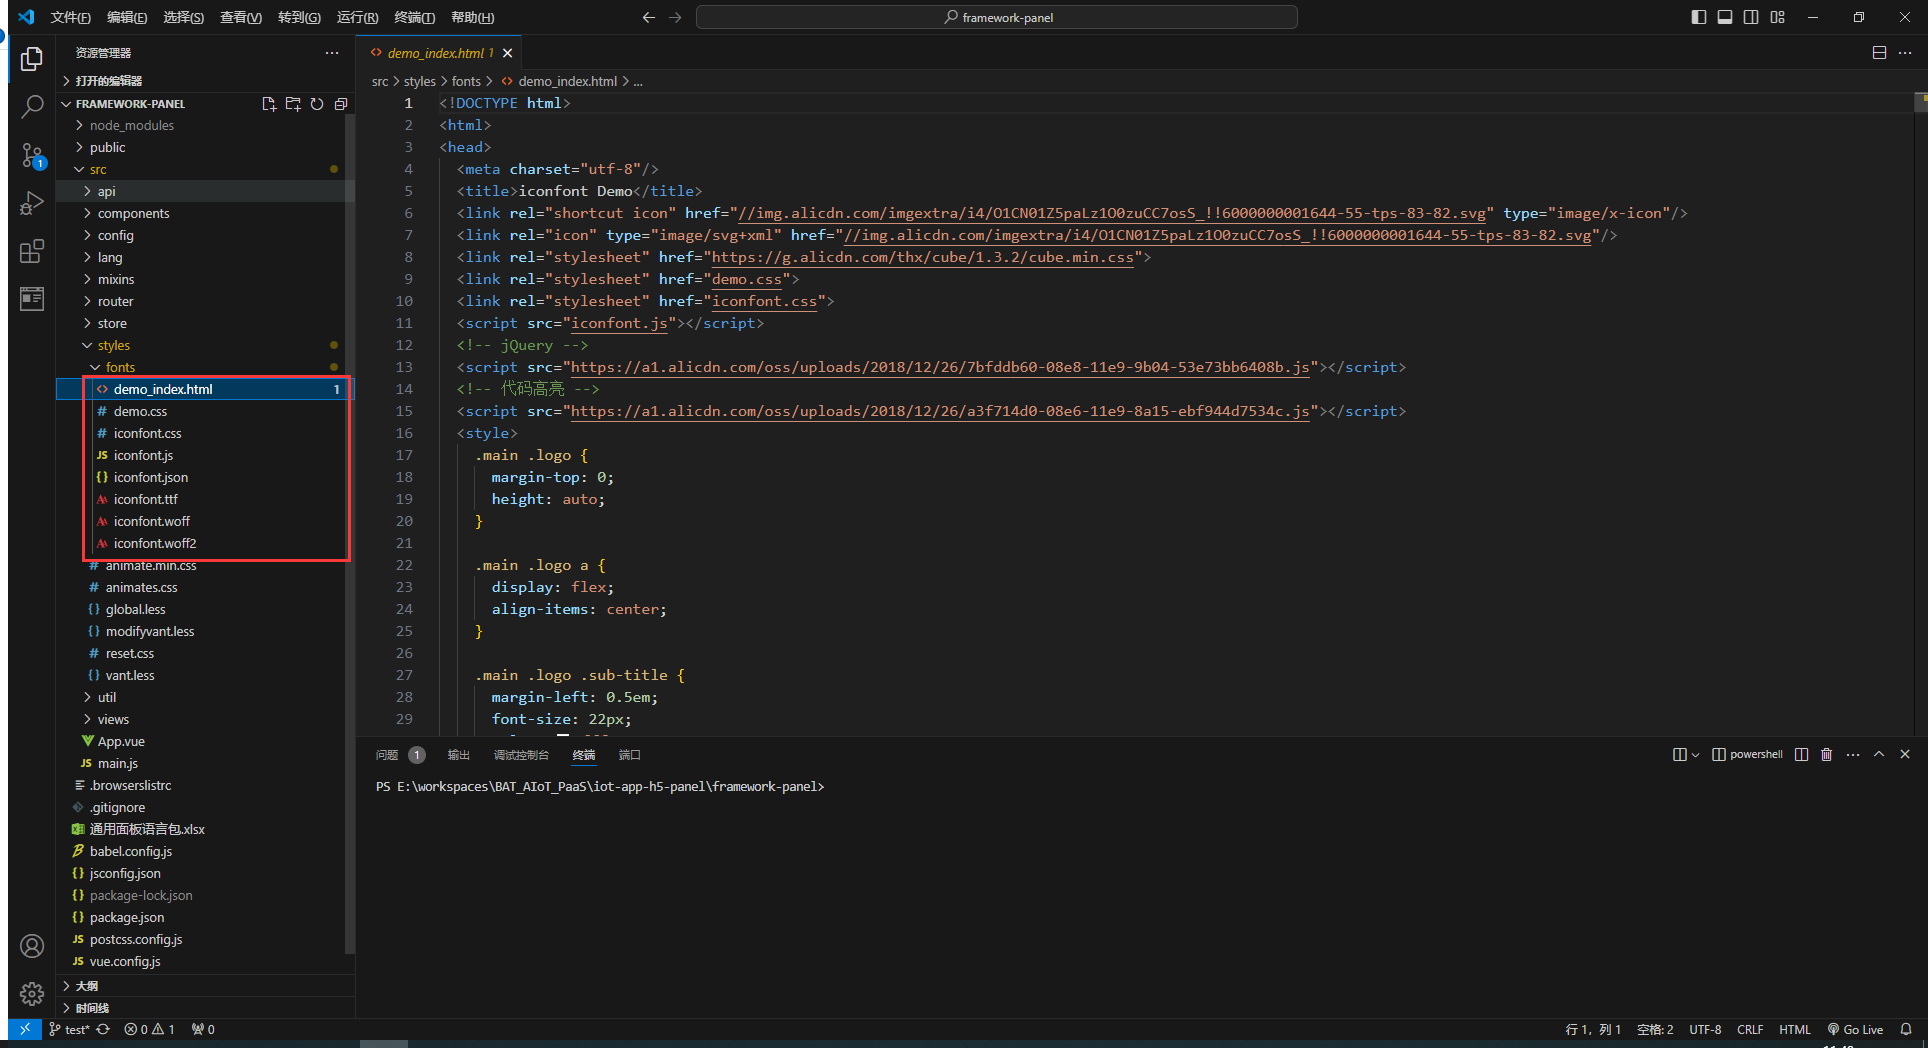
Task: Open the 终端 menu
Action: (x=414, y=17)
